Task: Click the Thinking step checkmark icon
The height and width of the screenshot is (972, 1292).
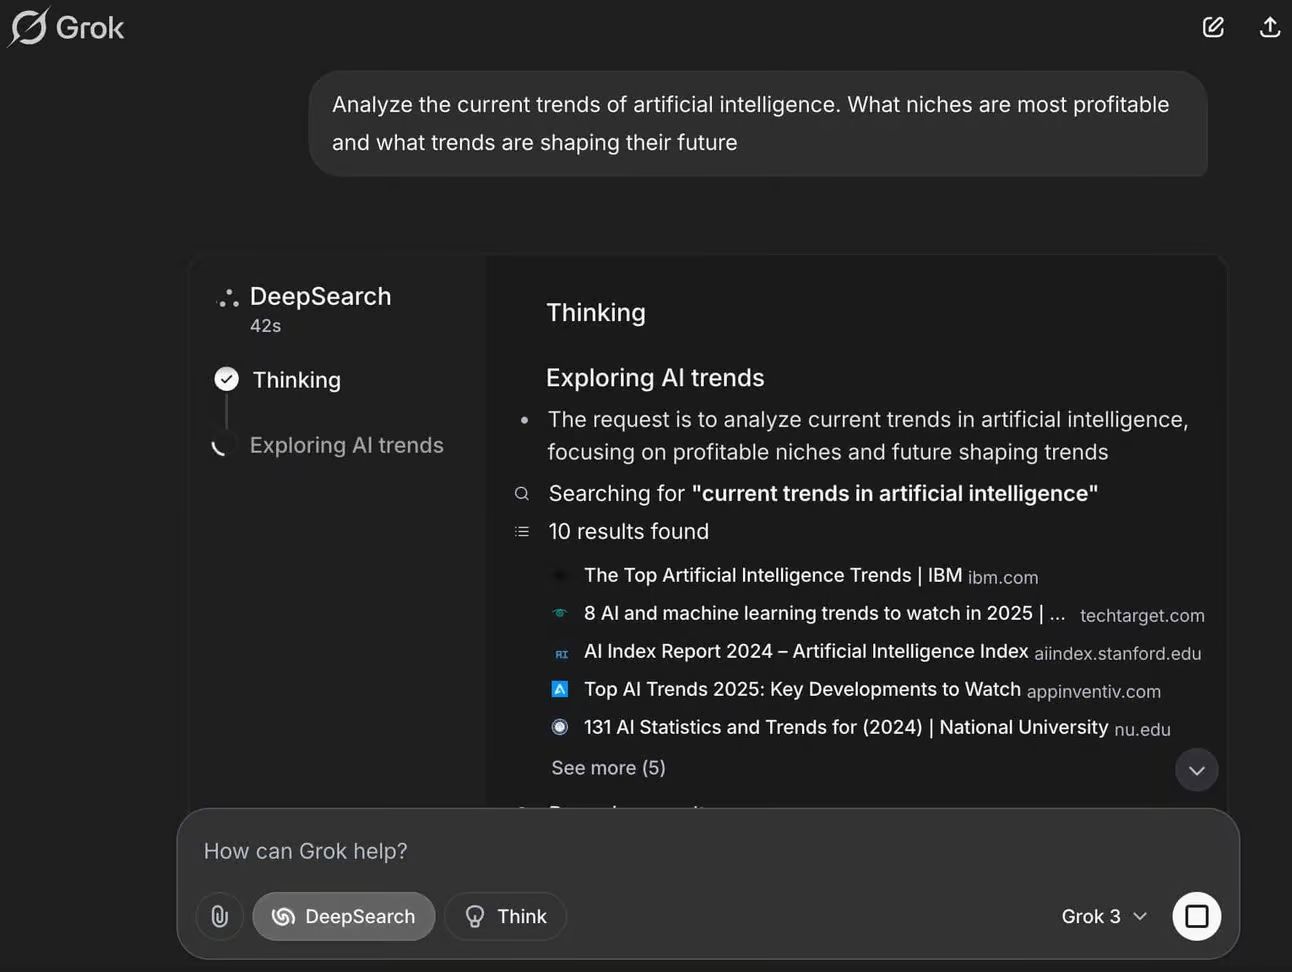Action: pyautogui.click(x=227, y=379)
